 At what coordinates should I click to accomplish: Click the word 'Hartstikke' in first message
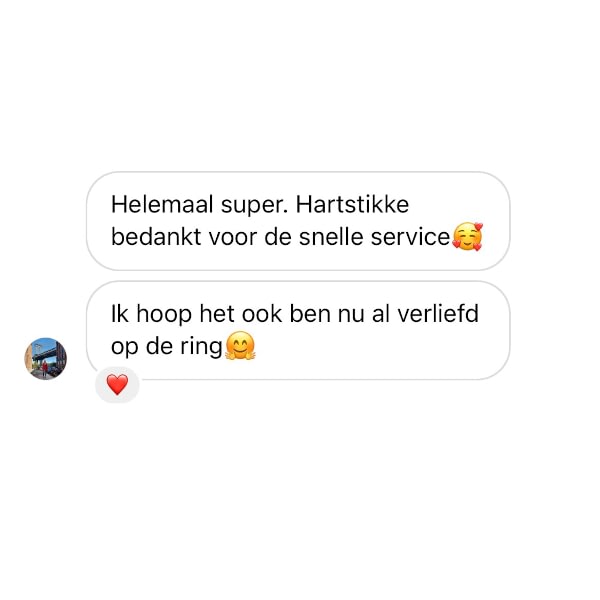(352, 204)
